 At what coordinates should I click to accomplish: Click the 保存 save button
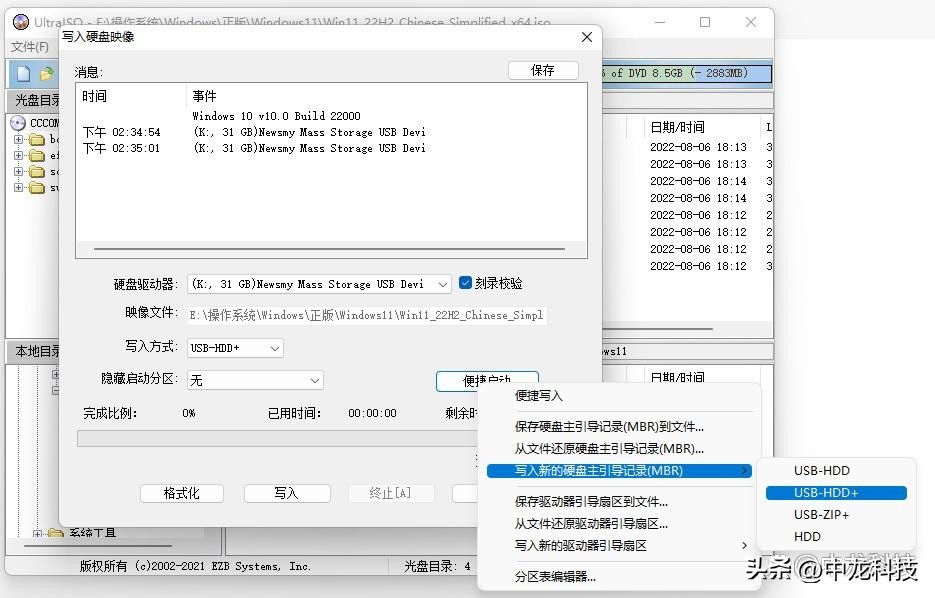[545, 70]
